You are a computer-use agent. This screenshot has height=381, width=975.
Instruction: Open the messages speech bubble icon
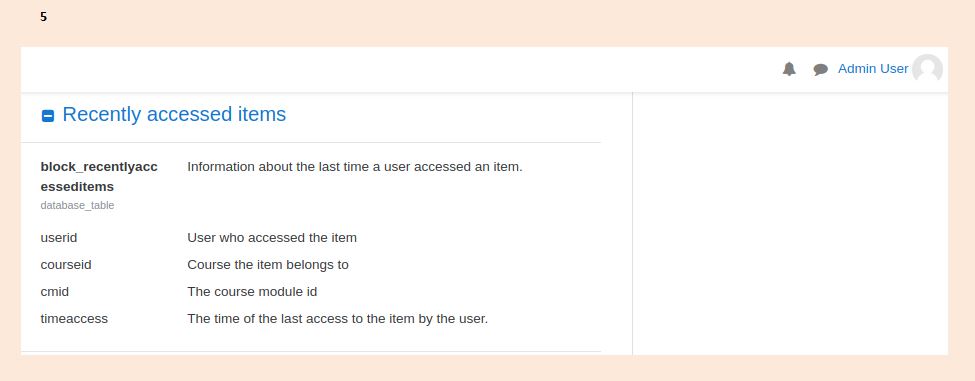pyautogui.click(x=820, y=70)
